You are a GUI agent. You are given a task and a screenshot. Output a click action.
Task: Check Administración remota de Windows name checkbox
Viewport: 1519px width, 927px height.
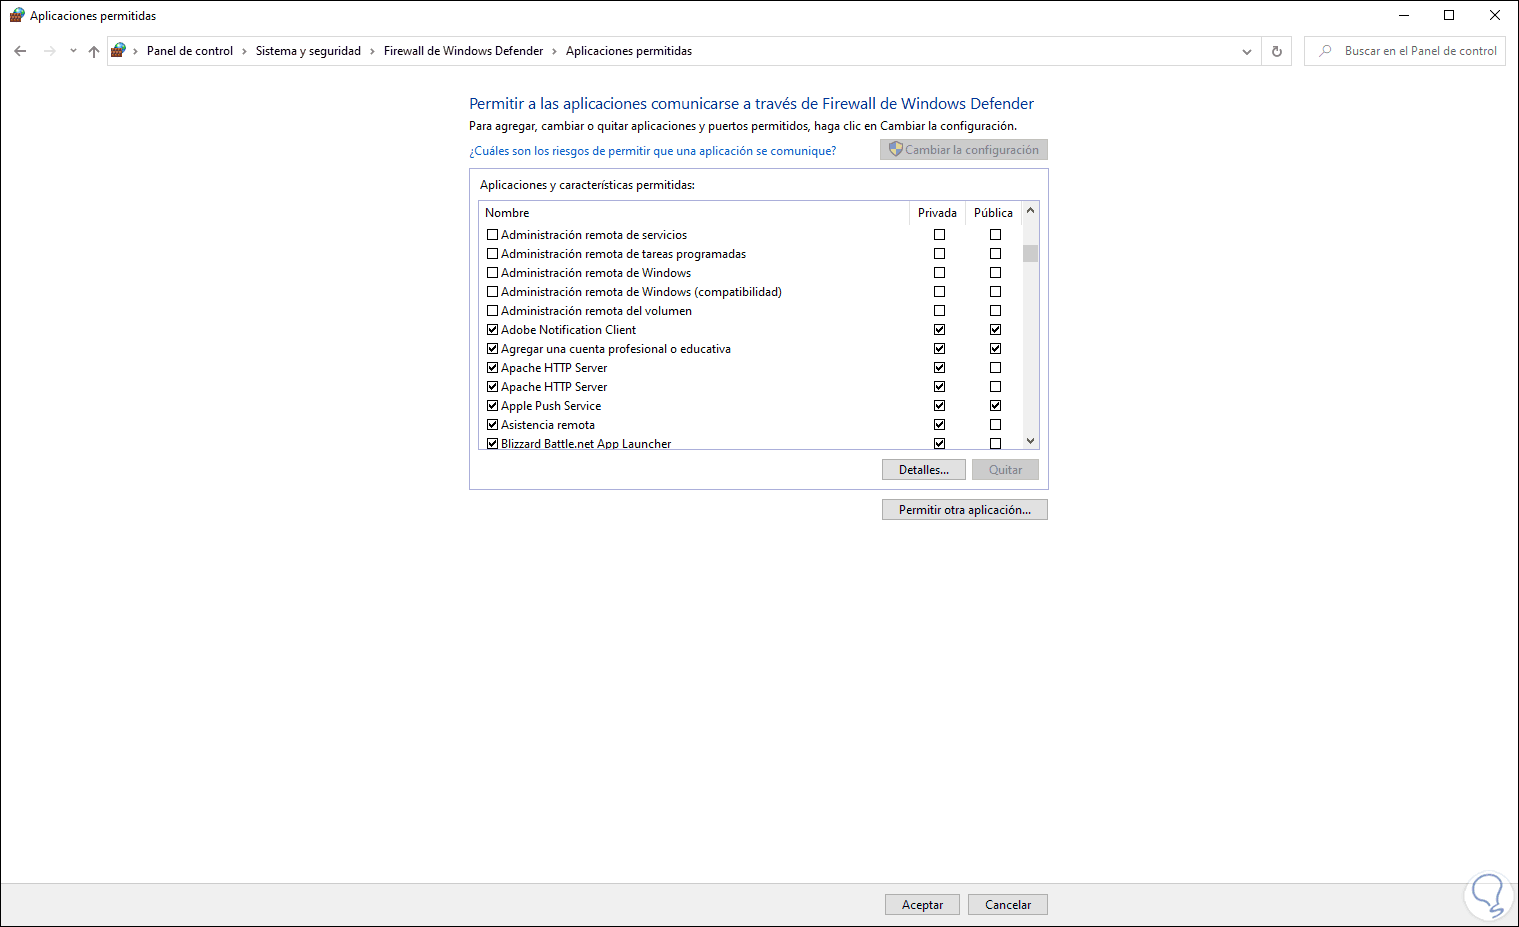492,273
